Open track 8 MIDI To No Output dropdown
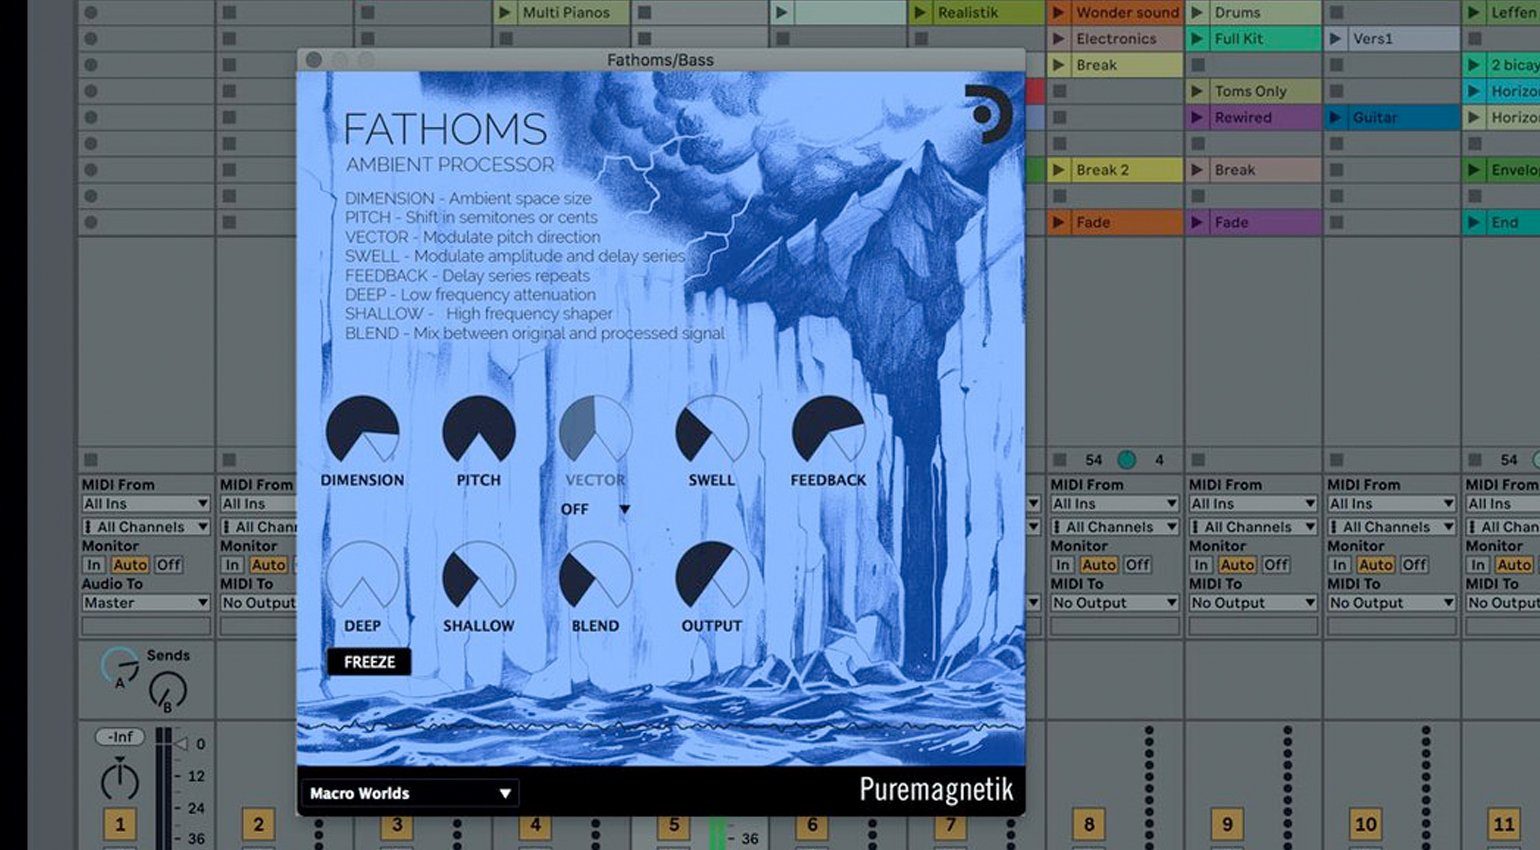Screen dimensions: 1540x850 pyautogui.click(x=1115, y=603)
